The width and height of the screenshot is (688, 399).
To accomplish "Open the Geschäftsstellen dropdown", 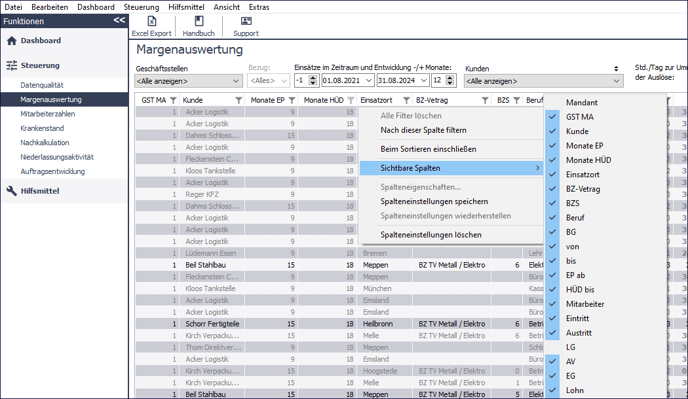I will pos(188,81).
